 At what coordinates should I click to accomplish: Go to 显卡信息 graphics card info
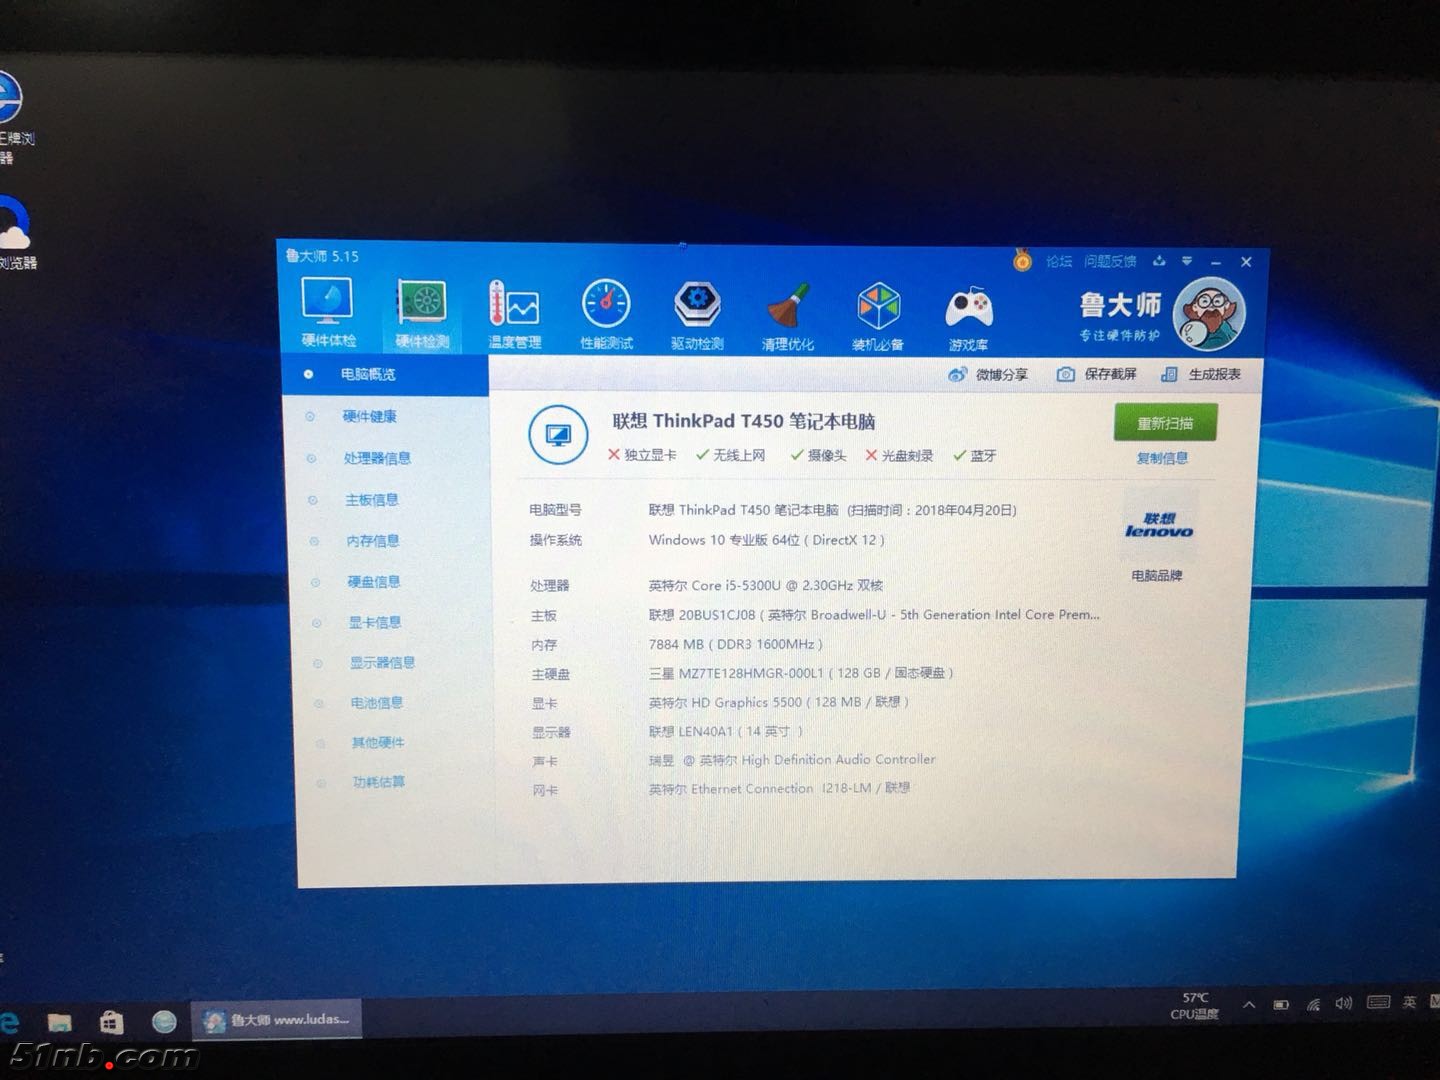[375, 622]
